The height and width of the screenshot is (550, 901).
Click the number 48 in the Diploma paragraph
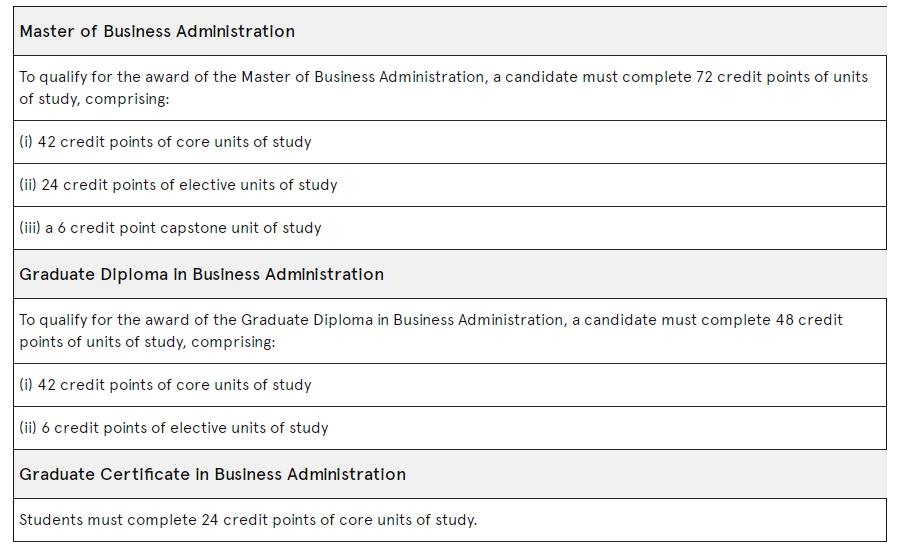coord(784,320)
